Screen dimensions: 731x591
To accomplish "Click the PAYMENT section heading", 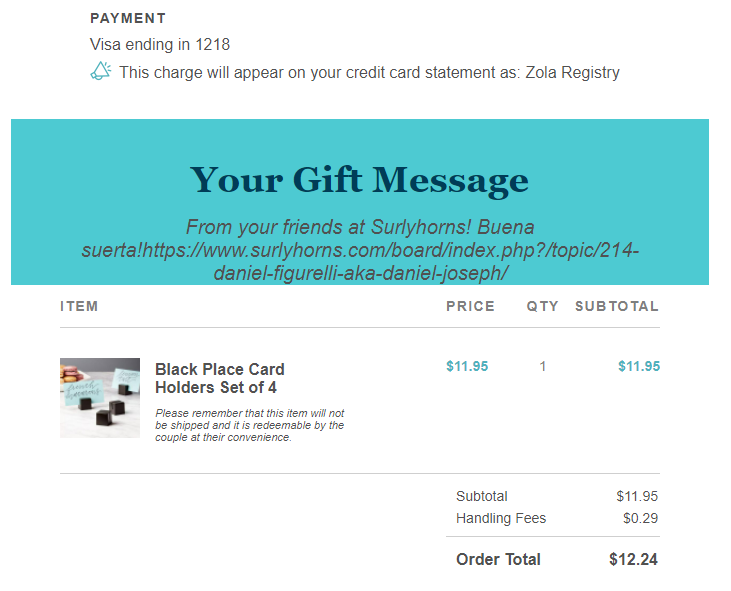I will pyautogui.click(x=128, y=19).
